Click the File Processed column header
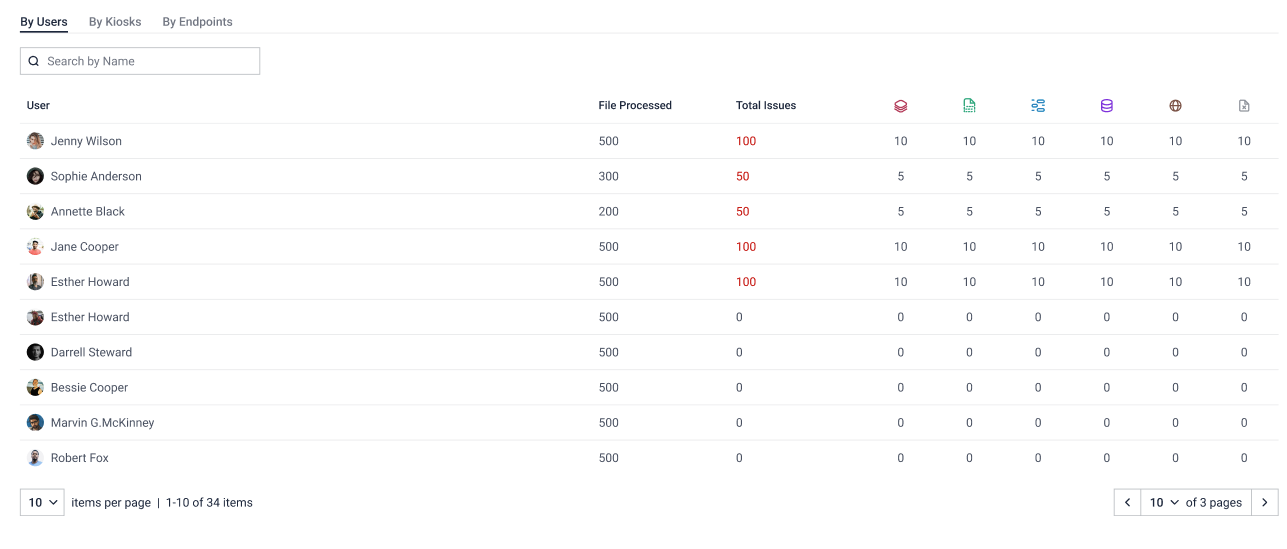This screenshot has width=1287, height=549. tap(635, 105)
